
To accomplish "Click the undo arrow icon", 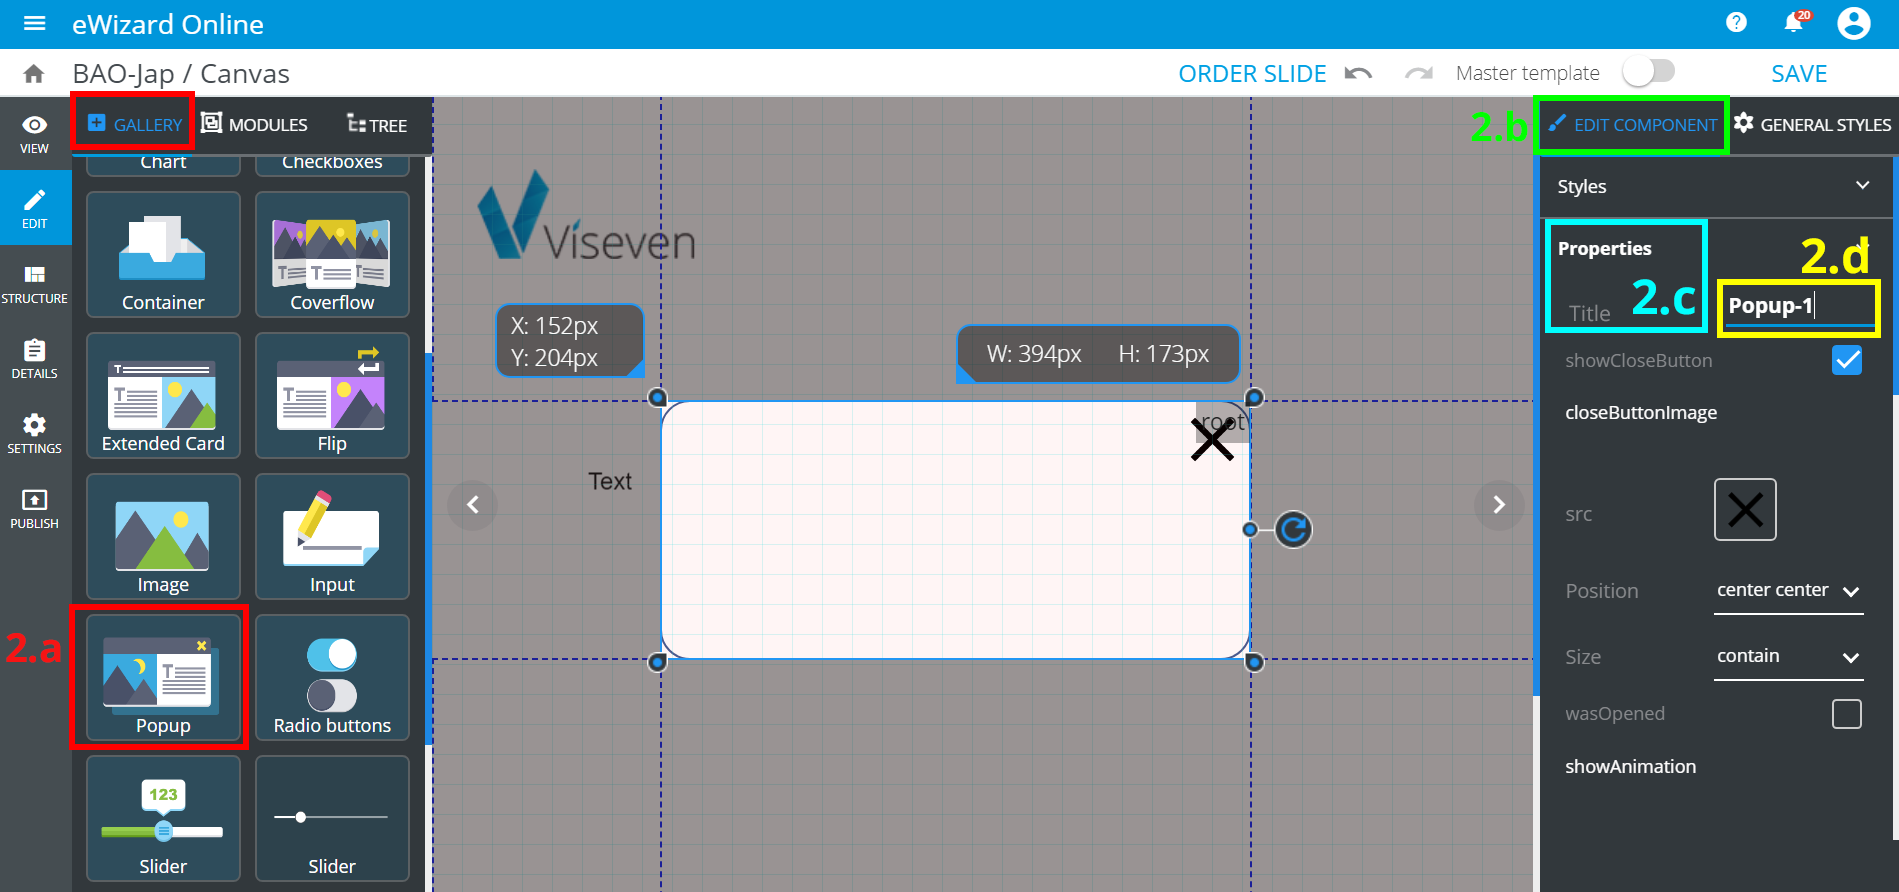I will coord(1358,74).
